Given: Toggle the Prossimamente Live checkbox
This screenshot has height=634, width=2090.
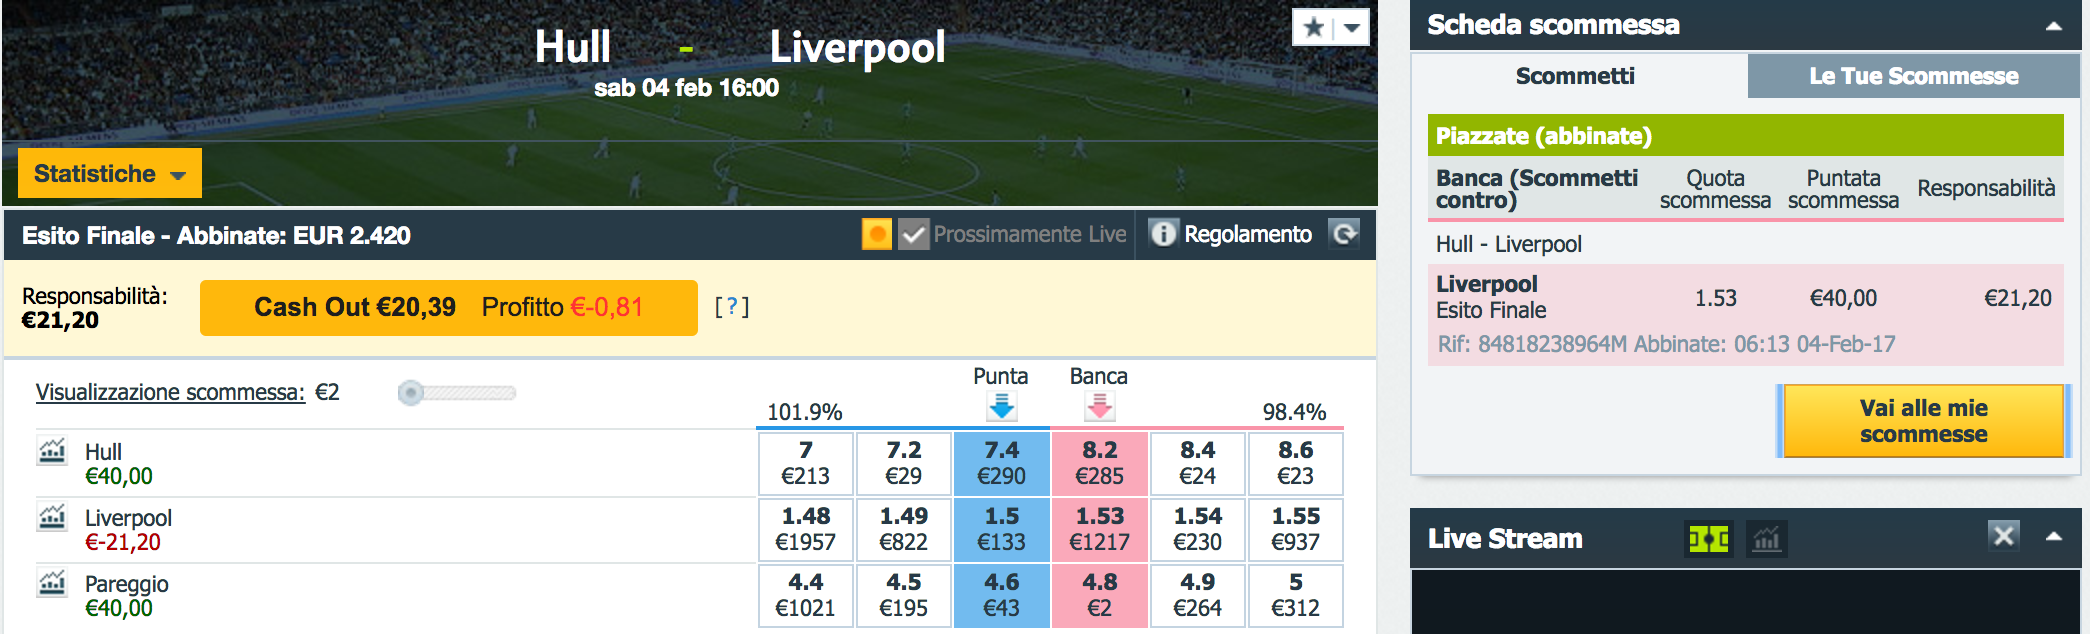Looking at the screenshot, I should [913, 234].
